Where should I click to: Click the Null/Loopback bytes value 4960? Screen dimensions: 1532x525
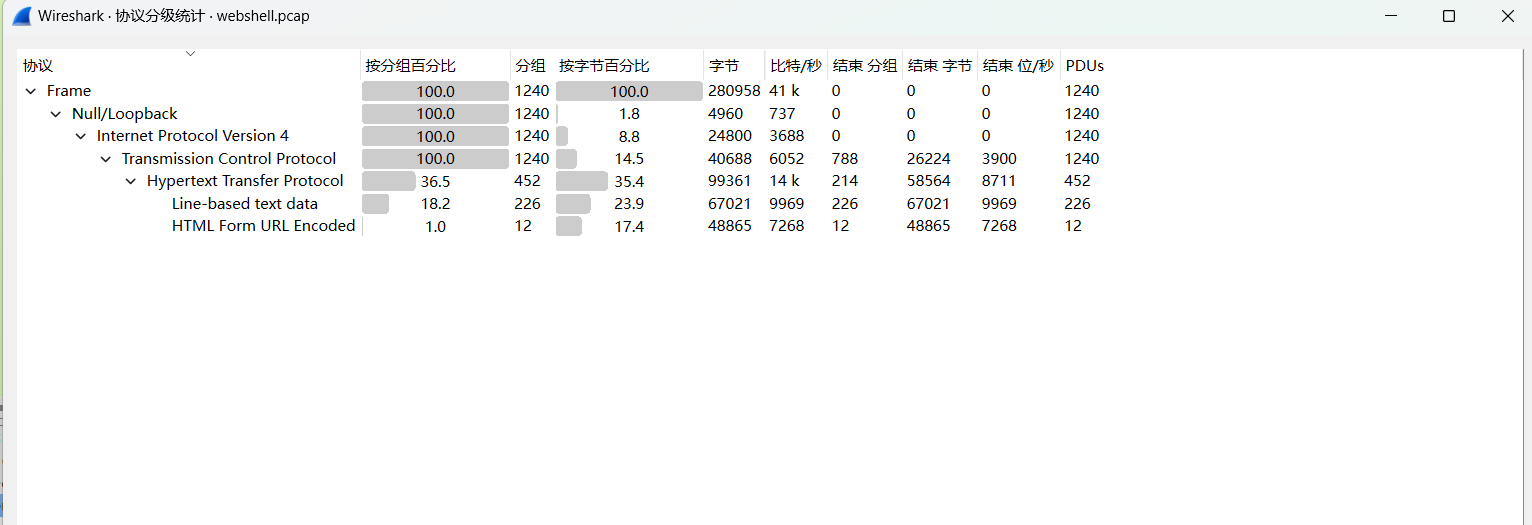pyautogui.click(x=726, y=114)
